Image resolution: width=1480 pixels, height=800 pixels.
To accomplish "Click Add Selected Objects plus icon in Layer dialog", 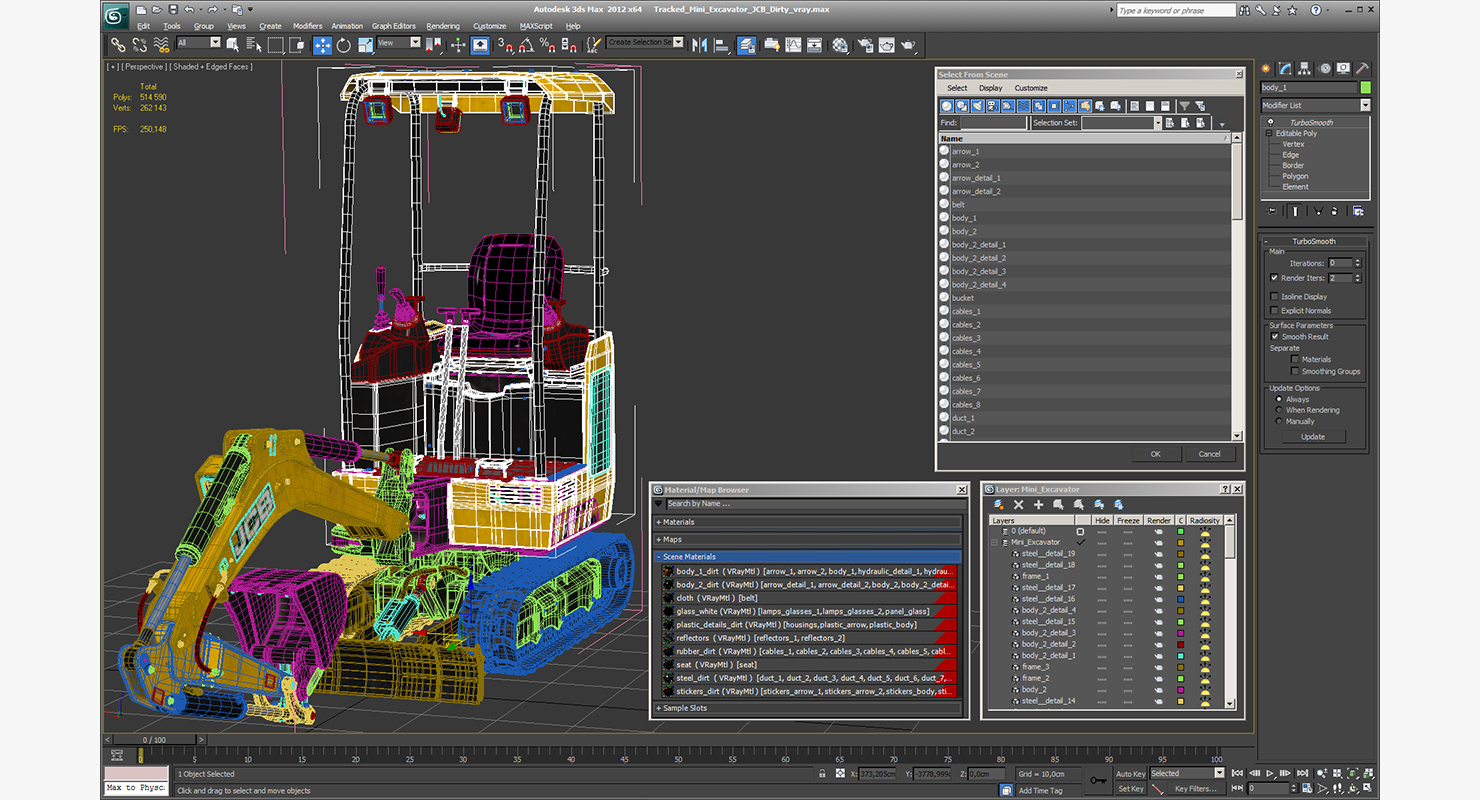I will click(x=1038, y=505).
